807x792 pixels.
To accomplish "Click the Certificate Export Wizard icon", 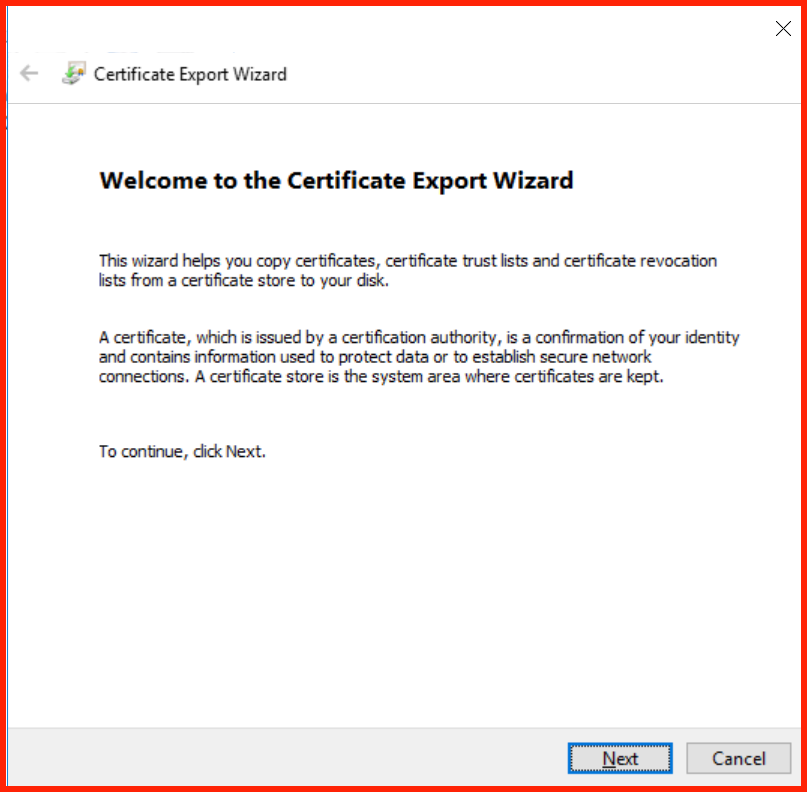I will (74, 74).
